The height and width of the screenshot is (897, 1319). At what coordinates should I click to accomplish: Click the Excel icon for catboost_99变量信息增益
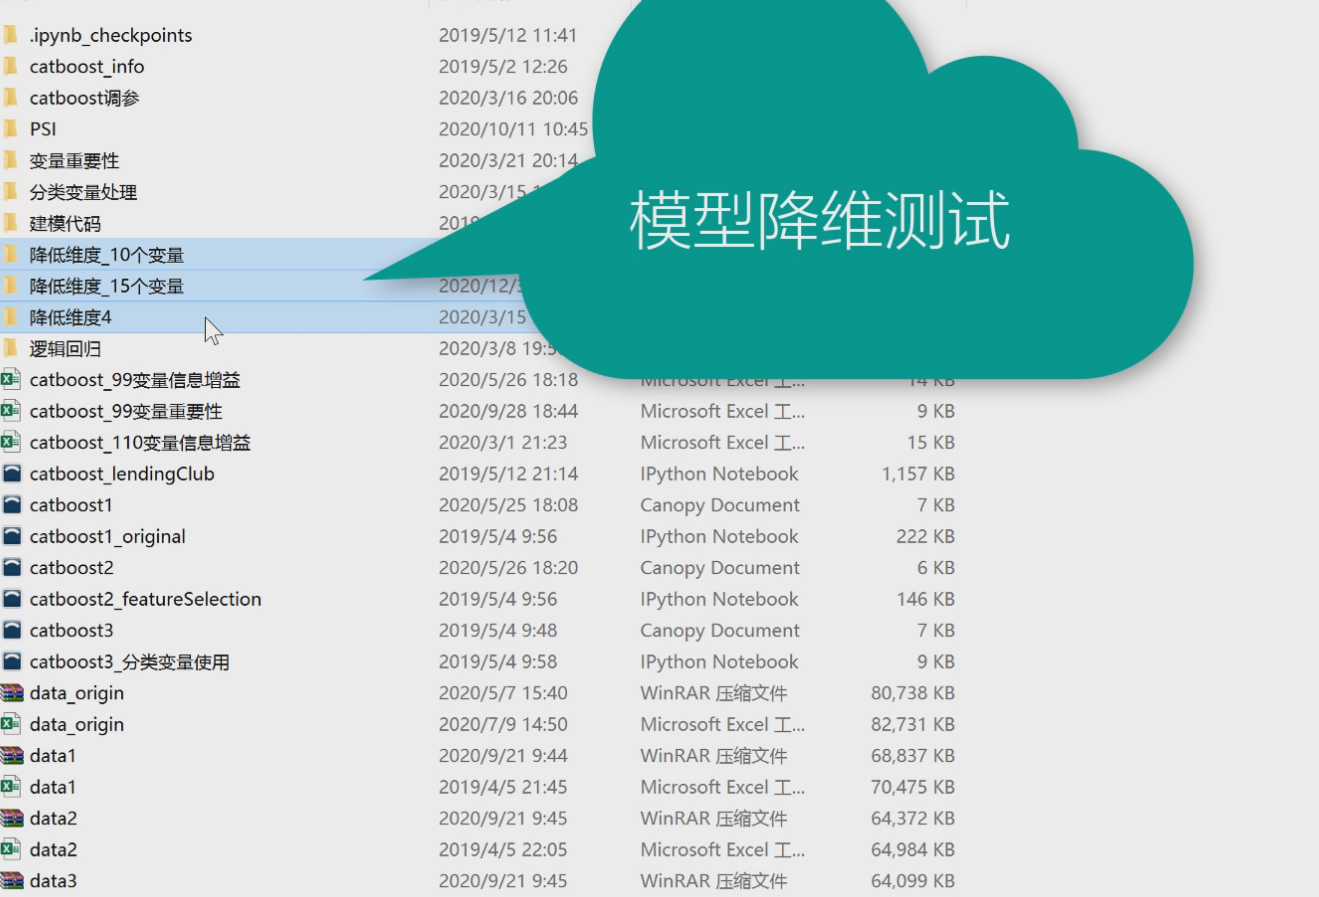click(15, 379)
